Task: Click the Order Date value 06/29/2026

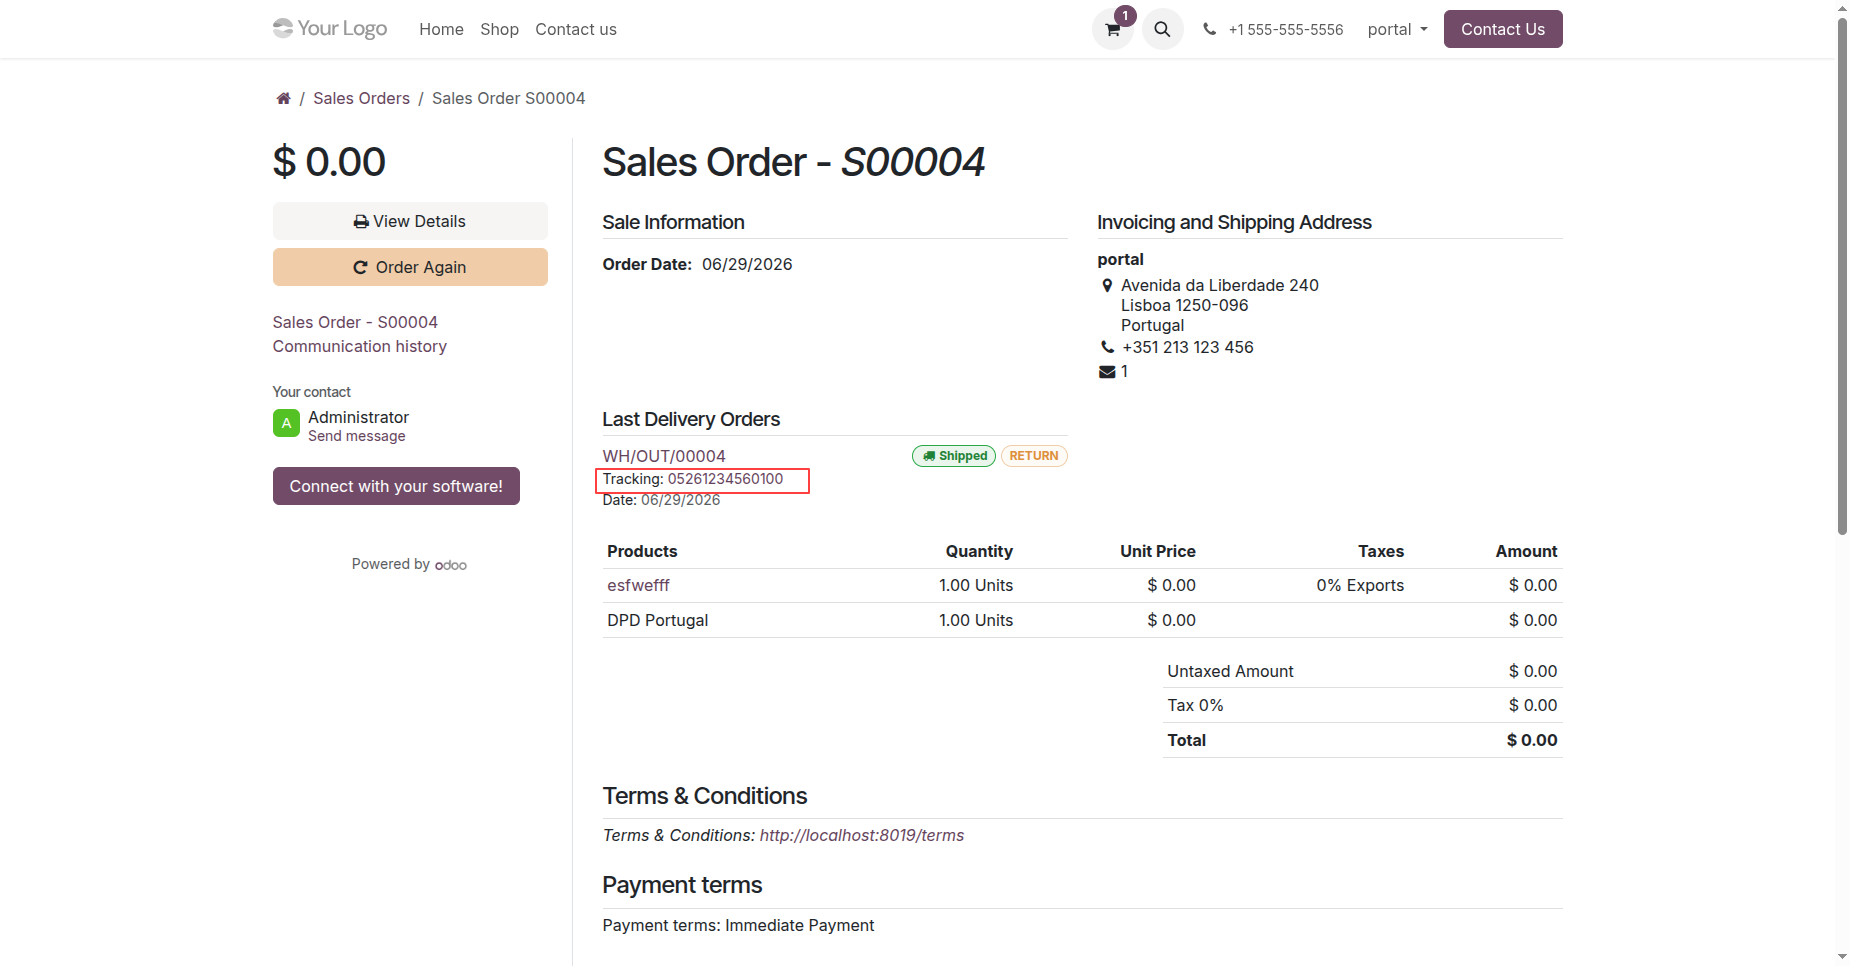Action: 747,264
